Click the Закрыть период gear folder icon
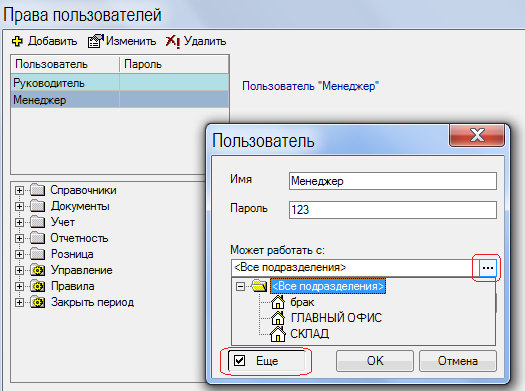This screenshot has width=525, height=391. (38, 302)
